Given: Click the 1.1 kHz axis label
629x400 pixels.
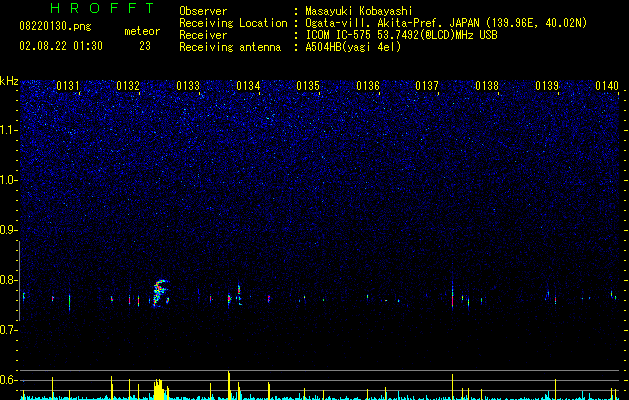Looking at the screenshot, I should click(x=9, y=130).
